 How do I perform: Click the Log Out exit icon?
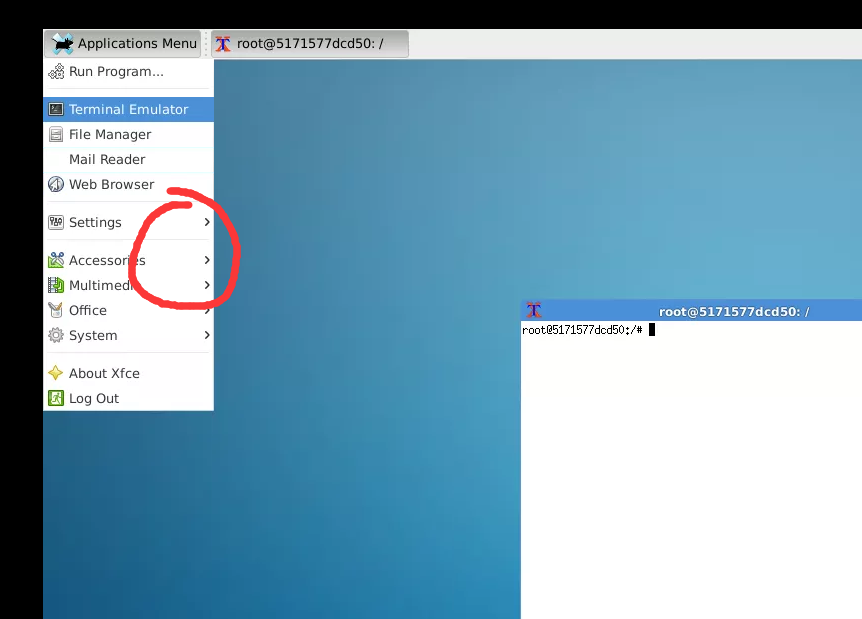pyautogui.click(x=56, y=398)
